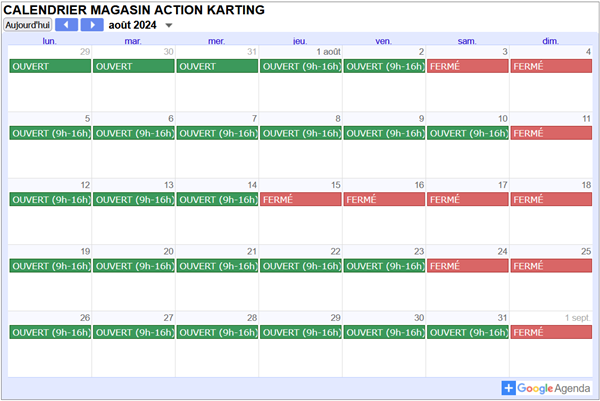Open OUVERT (9h-16h) event on August 27
Screen dimensions: 600x401
pyautogui.click(x=134, y=332)
